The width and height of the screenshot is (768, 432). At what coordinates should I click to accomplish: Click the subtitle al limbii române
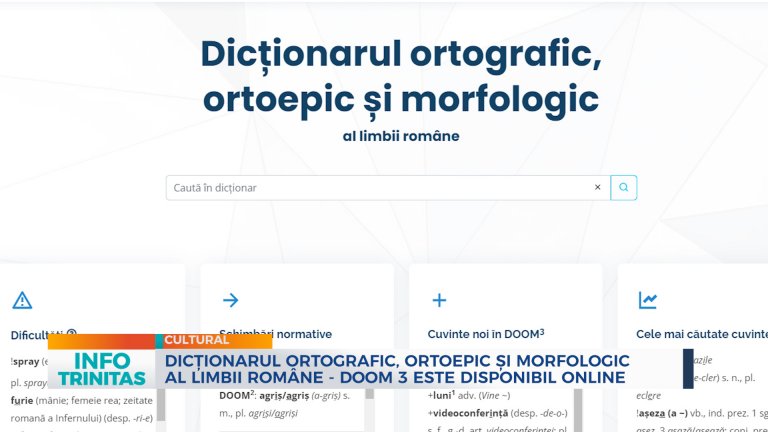pos(401,136)
